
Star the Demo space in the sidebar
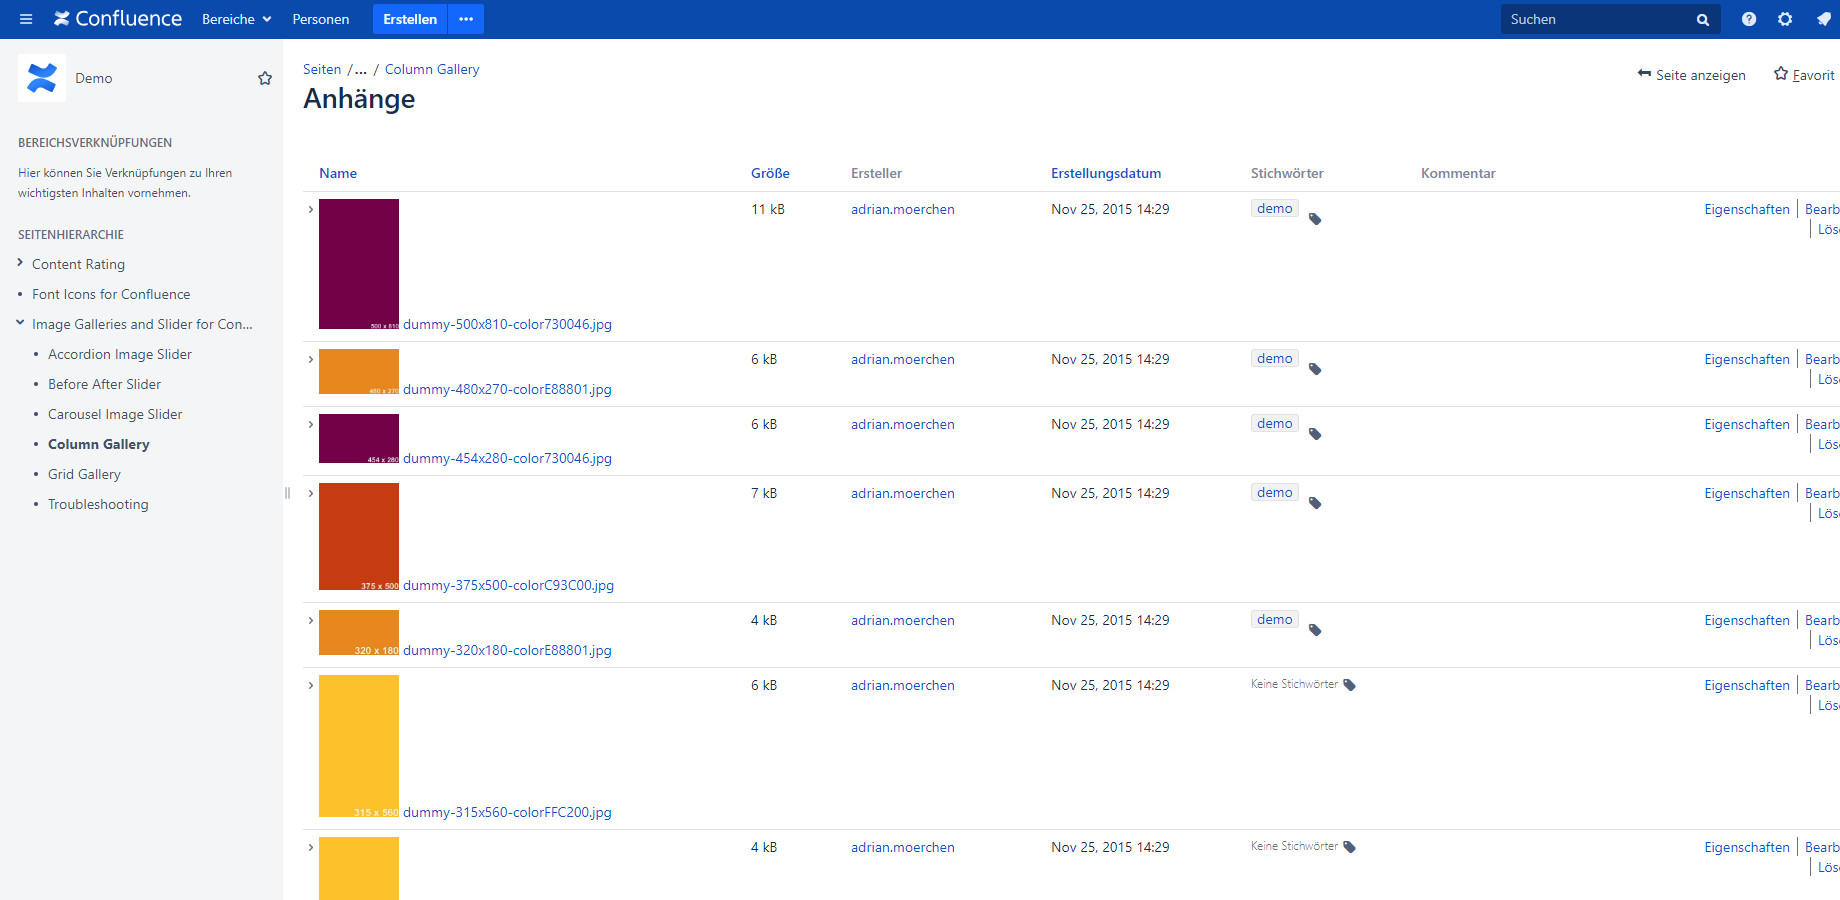265,78
